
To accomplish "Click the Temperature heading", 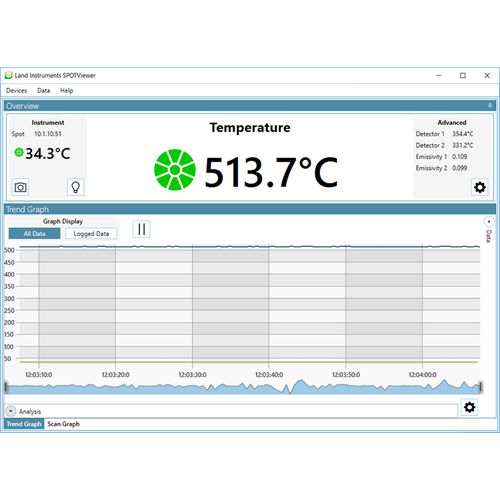I will click(250, 128).
